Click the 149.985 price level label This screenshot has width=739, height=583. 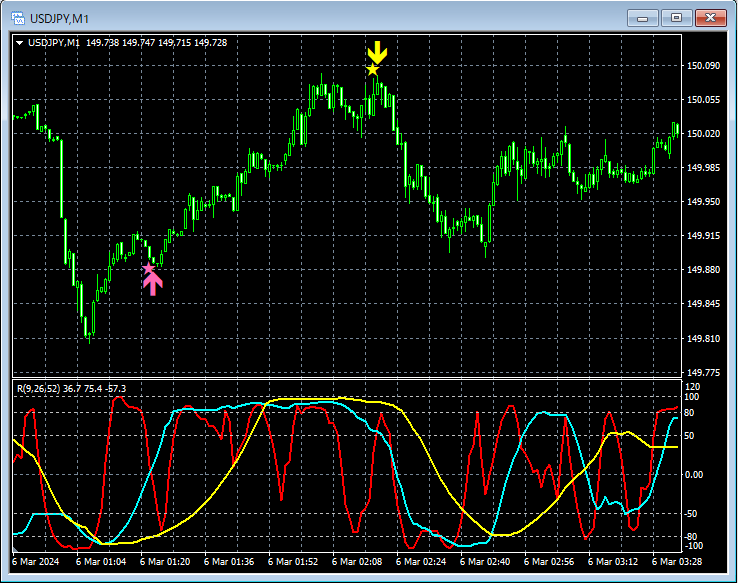click(703, 168)
